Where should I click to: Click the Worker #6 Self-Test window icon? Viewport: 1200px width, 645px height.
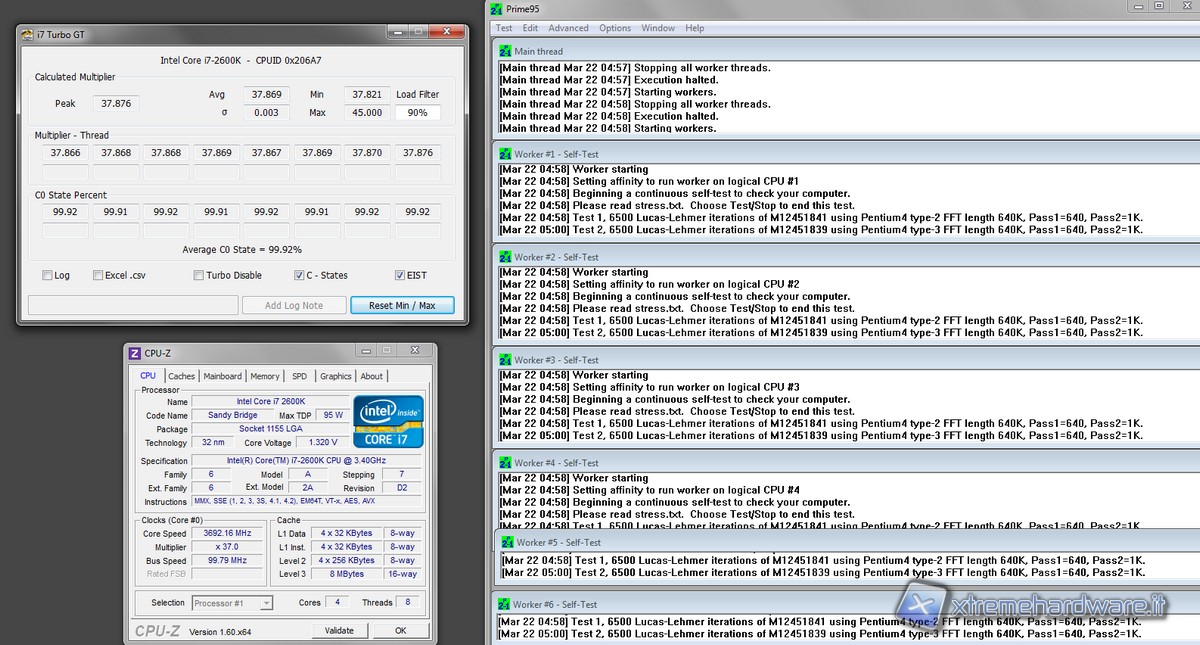click(505, 604)
